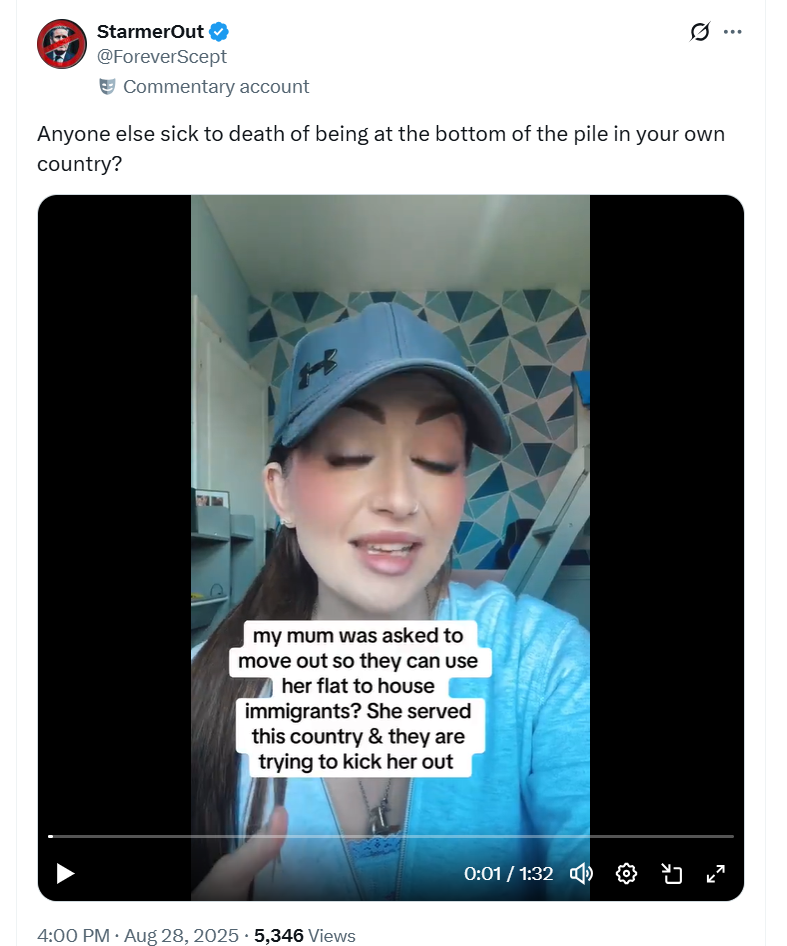The image size is (787, 946).
Task: Seek along the video progress bar
Action: pos(391,836)
